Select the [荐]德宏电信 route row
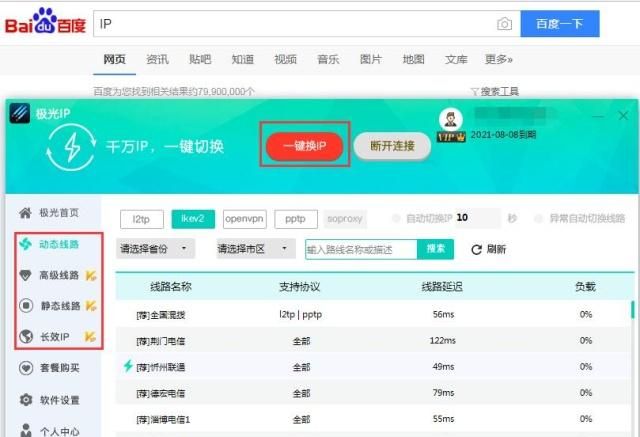 (373, 393)
